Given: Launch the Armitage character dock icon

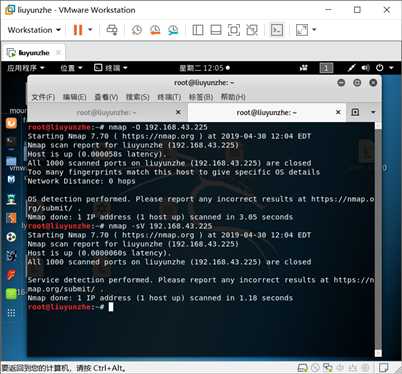Looking at the screenshot, I should [x=11, y=199].
